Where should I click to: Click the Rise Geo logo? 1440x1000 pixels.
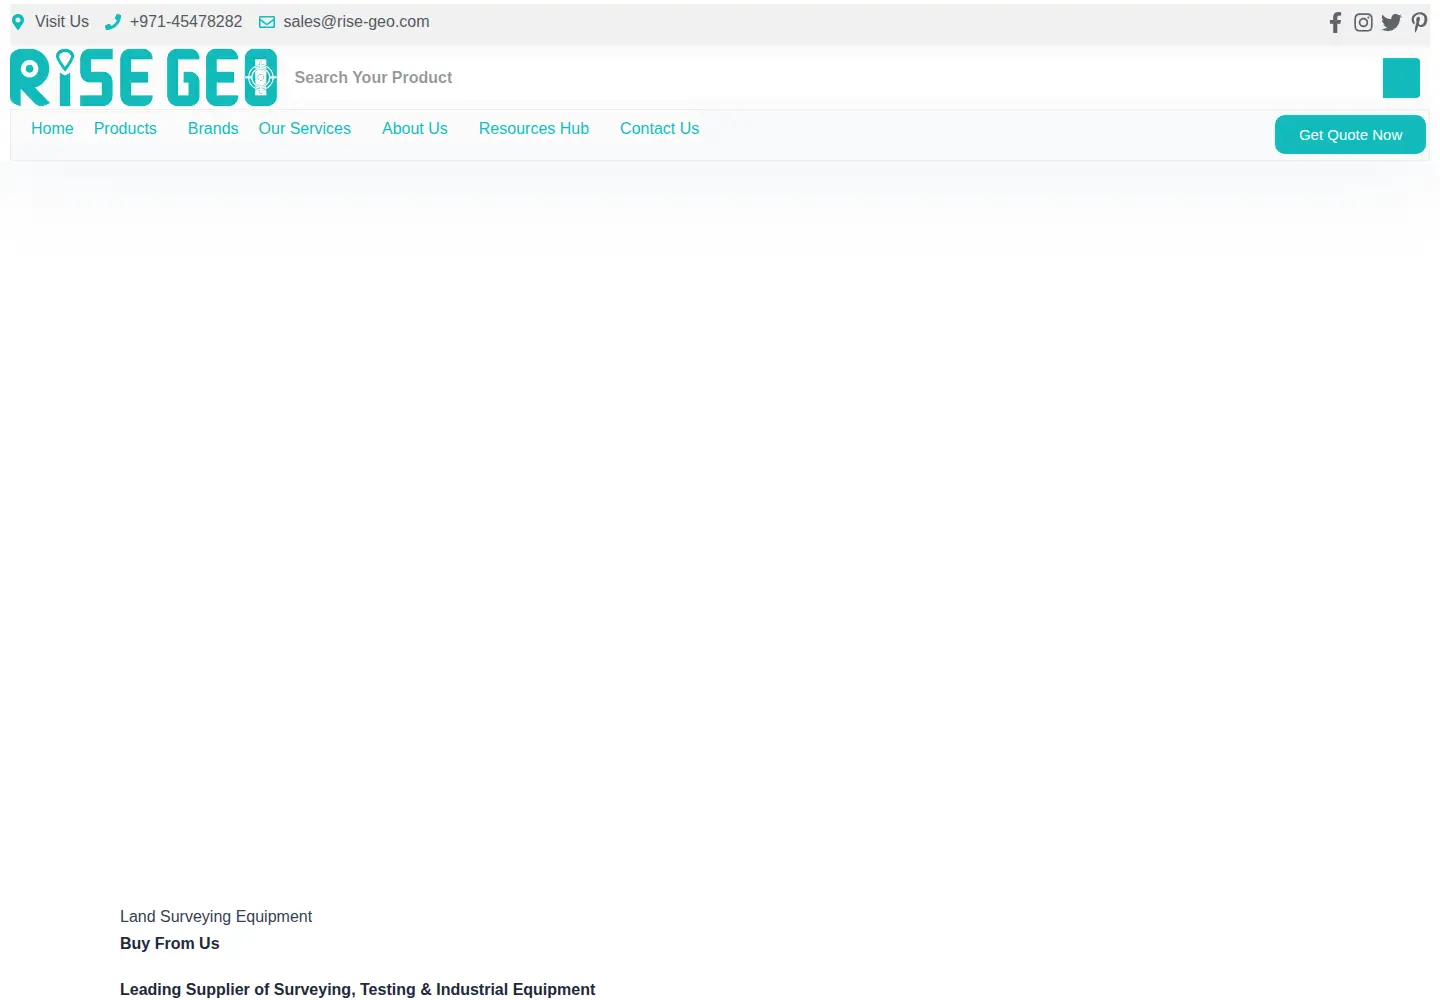[x=144, y=77]
